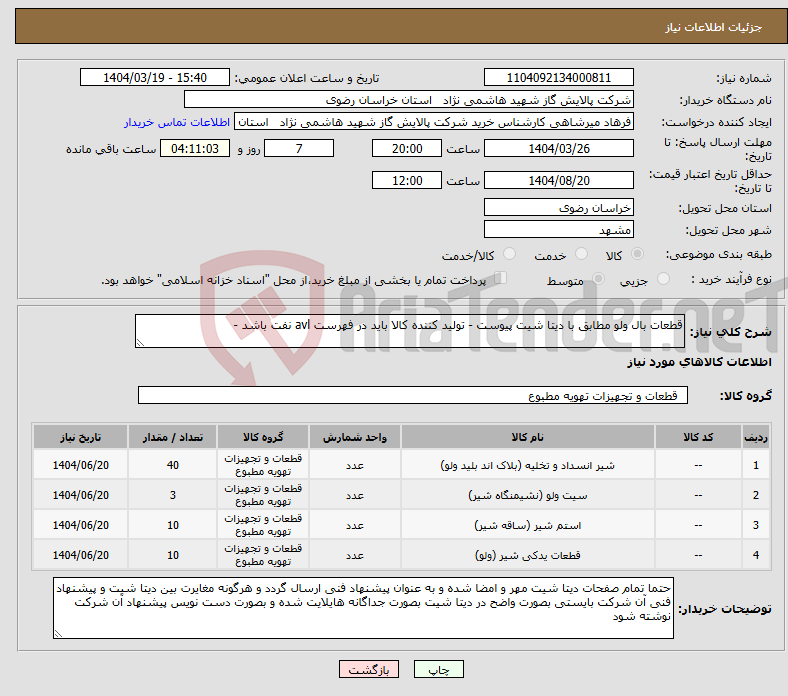Select the کالا/خدمت radio button
788x696 pixels.
point(509,254)
